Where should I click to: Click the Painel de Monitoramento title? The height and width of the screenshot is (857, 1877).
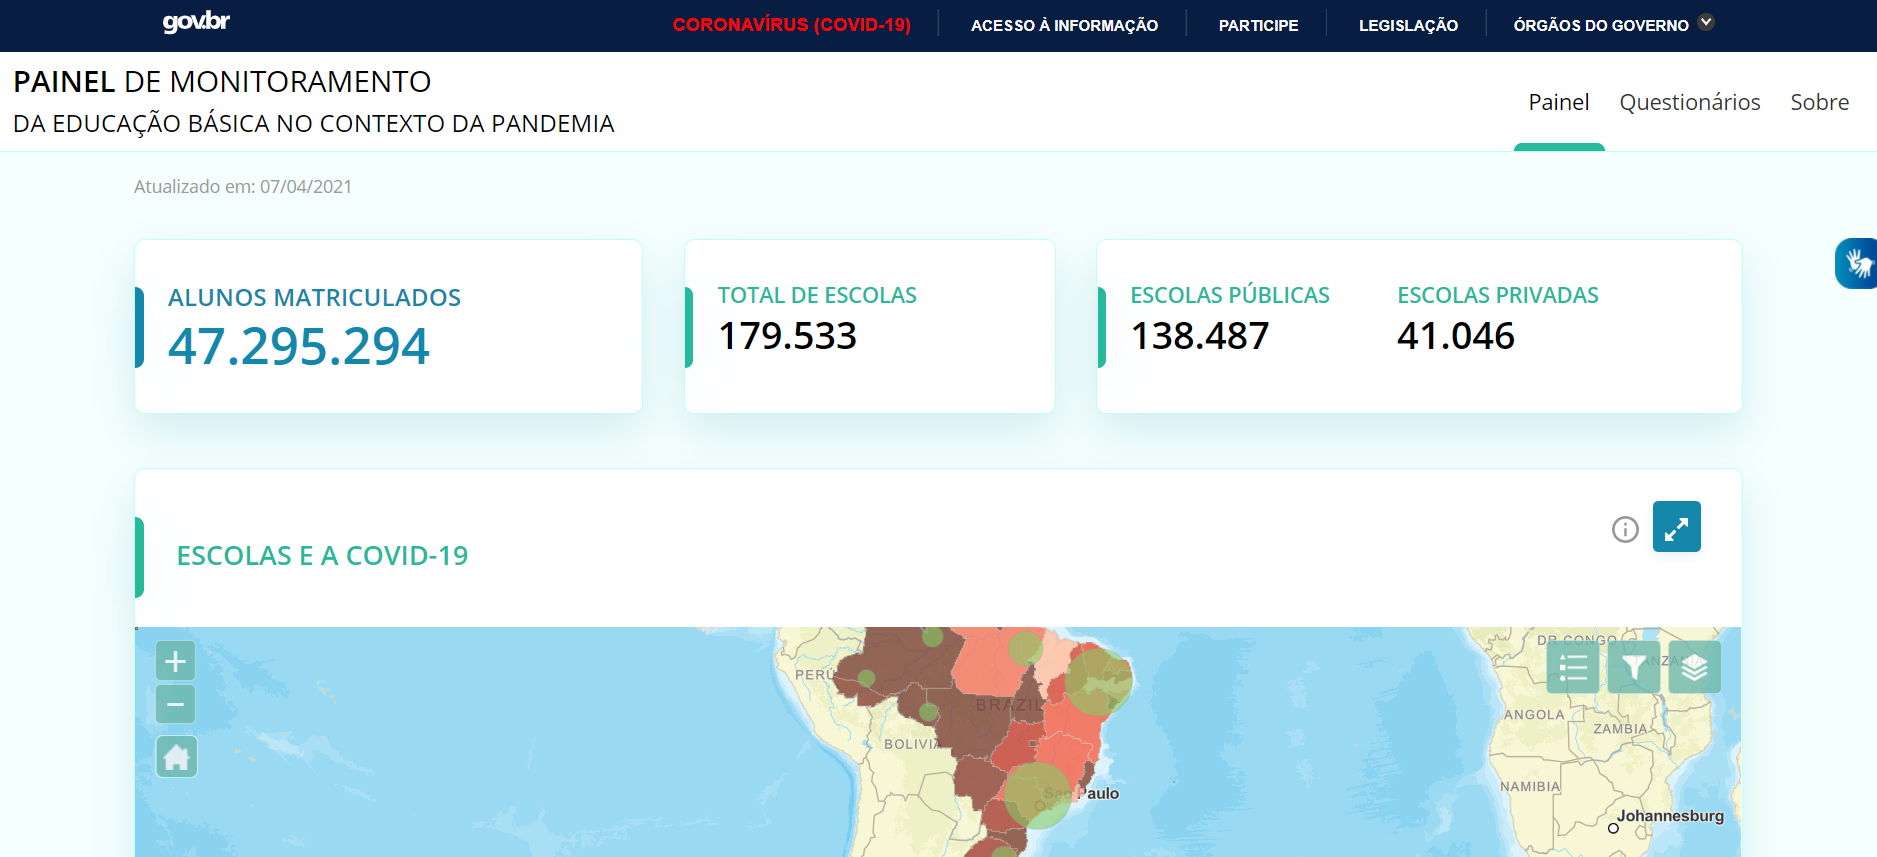pos(222,82)
